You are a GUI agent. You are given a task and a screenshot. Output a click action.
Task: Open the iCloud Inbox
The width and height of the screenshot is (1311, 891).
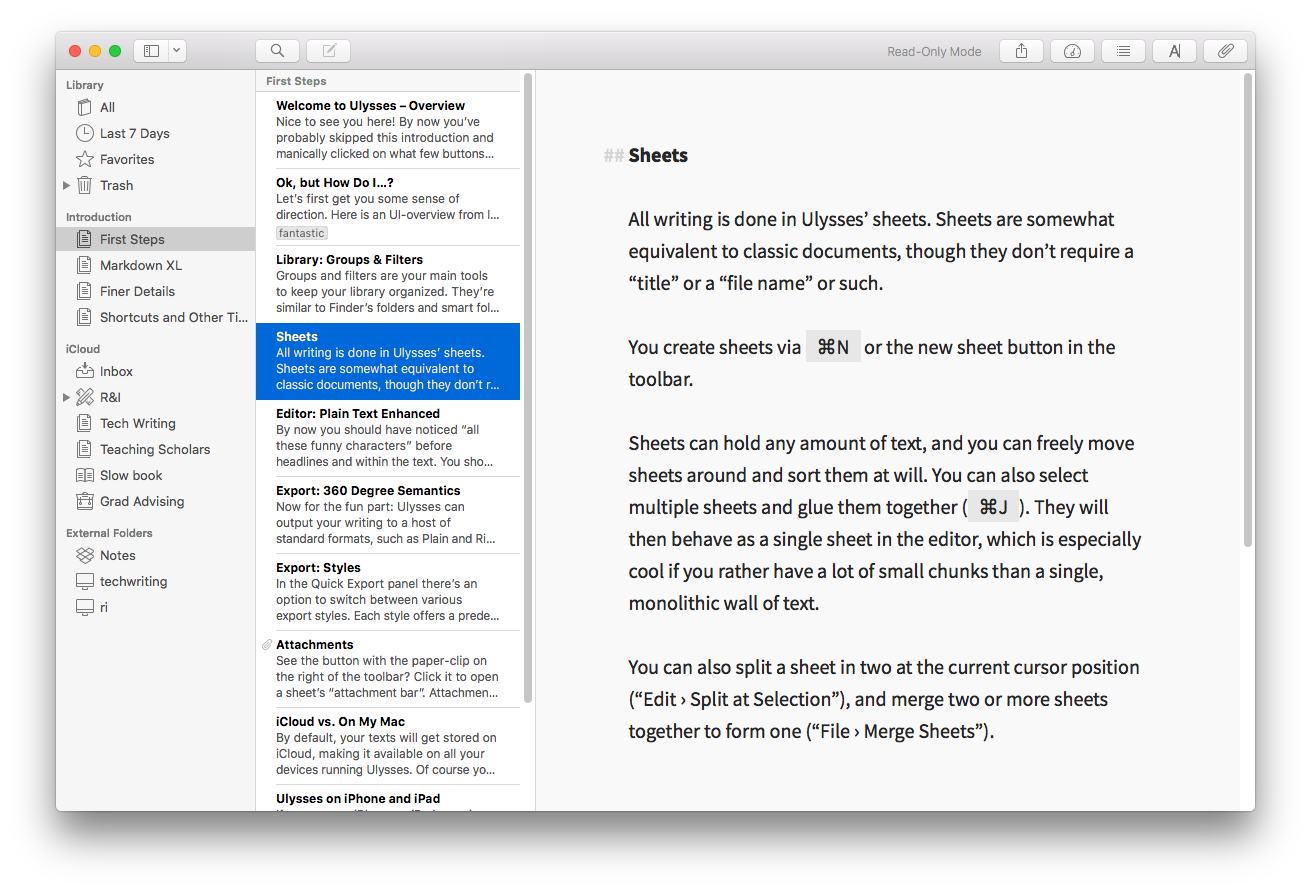click(x=118, y=371)
